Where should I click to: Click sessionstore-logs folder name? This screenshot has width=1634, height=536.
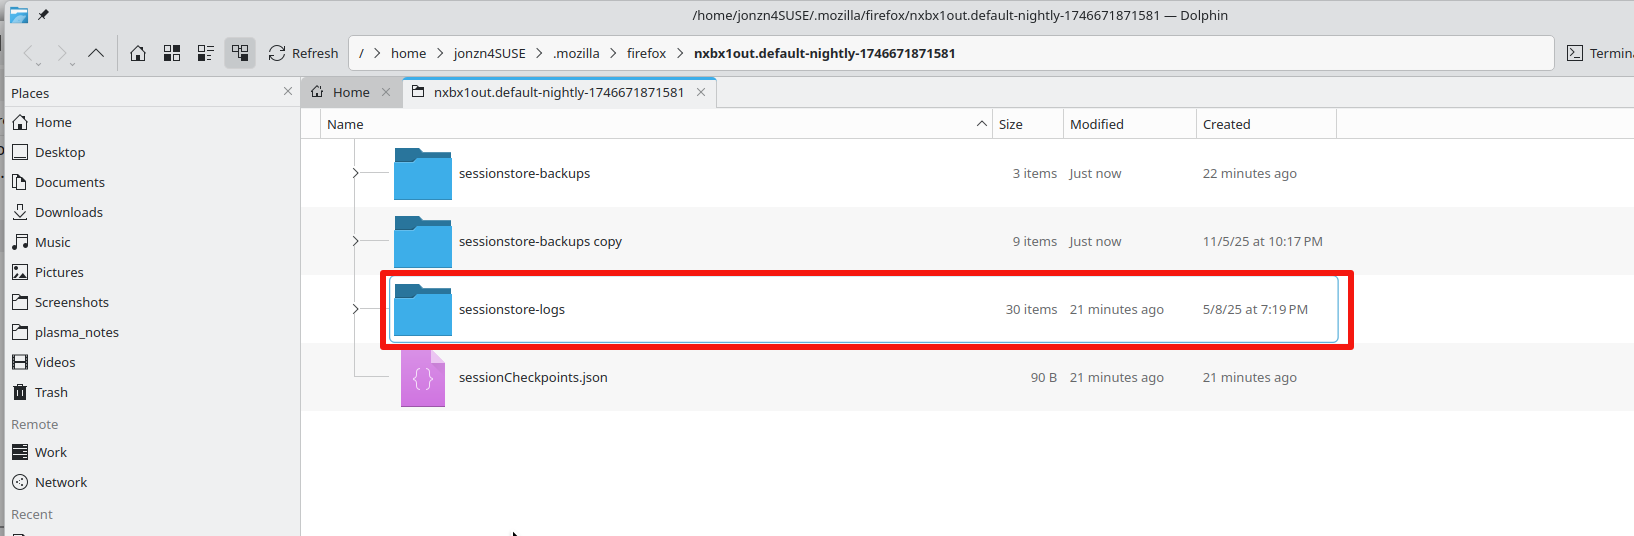[x=511, y=309]
